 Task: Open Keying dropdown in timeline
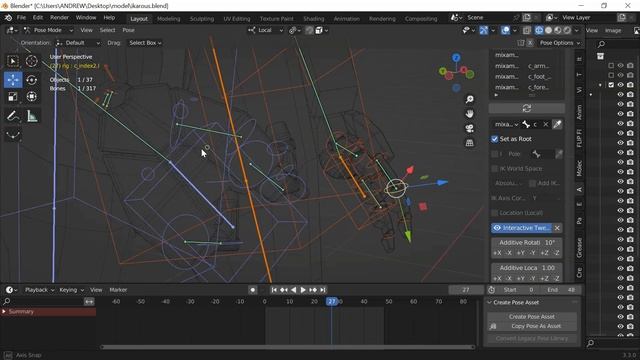tap(71, 290)
